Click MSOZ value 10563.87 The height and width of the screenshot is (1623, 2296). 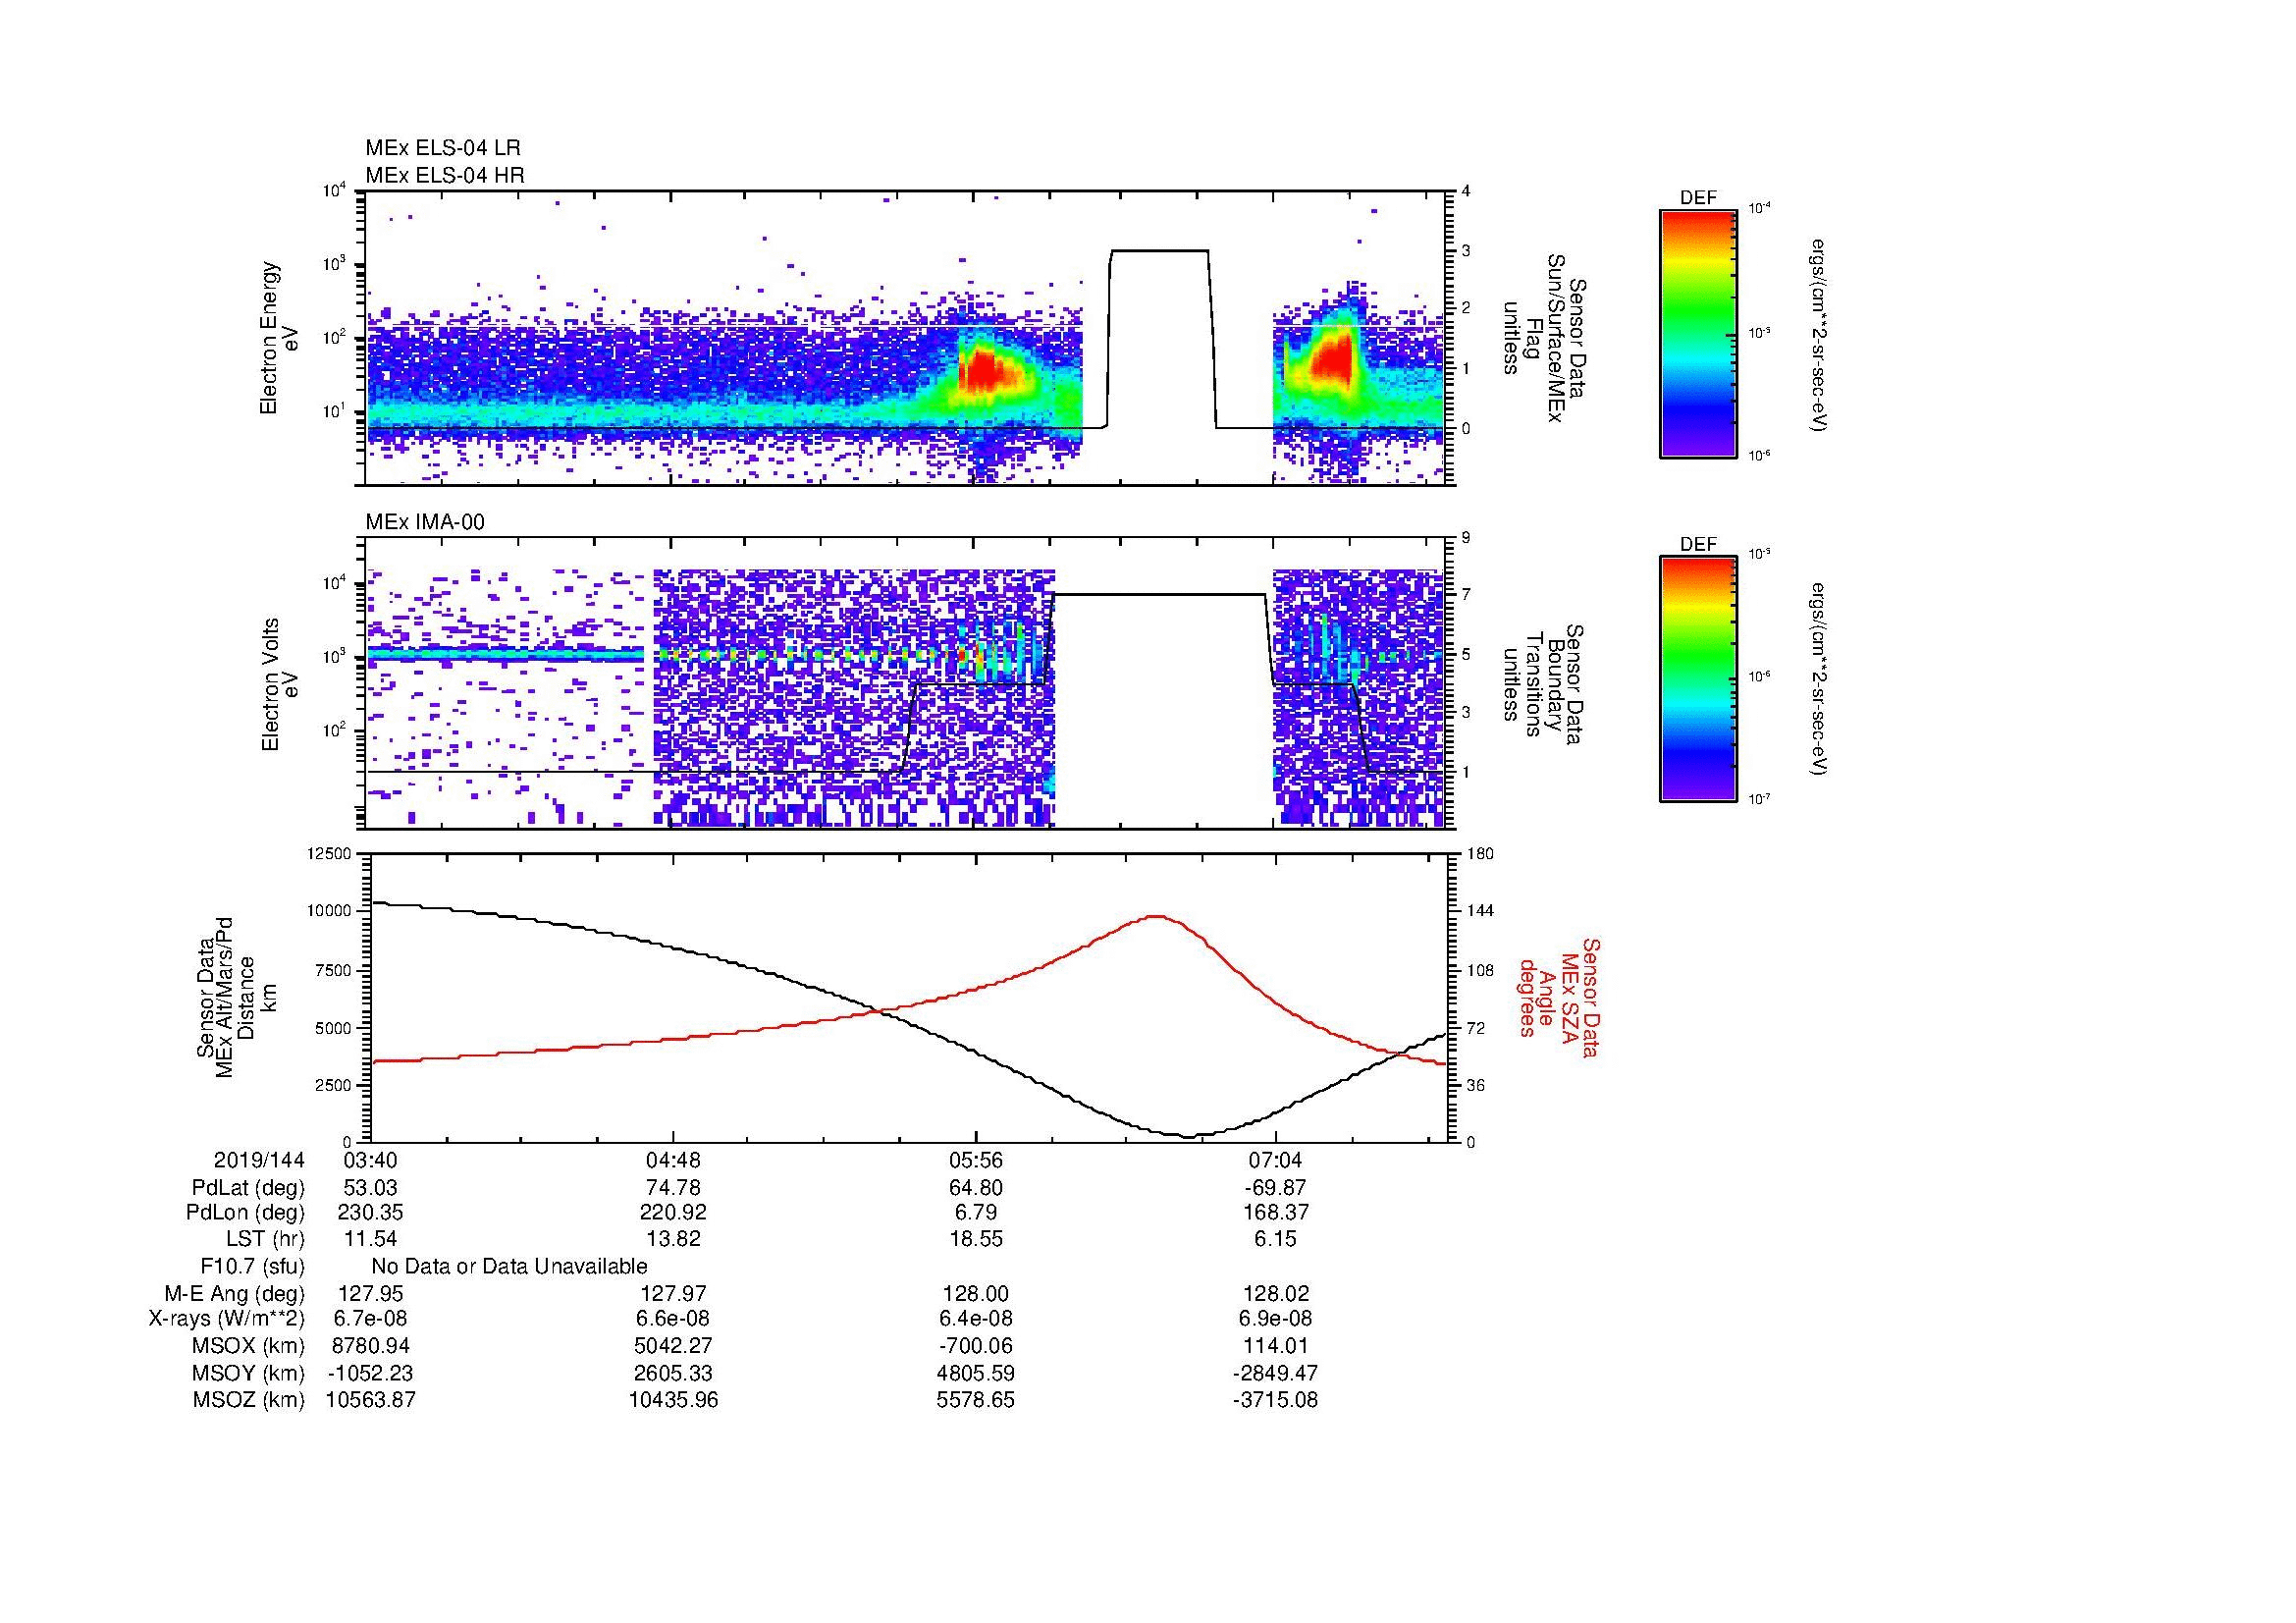click(371, 1400)
